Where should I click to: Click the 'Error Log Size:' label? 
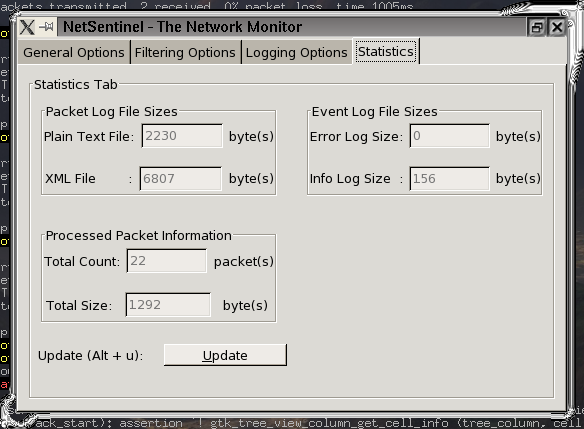(356, 137)
